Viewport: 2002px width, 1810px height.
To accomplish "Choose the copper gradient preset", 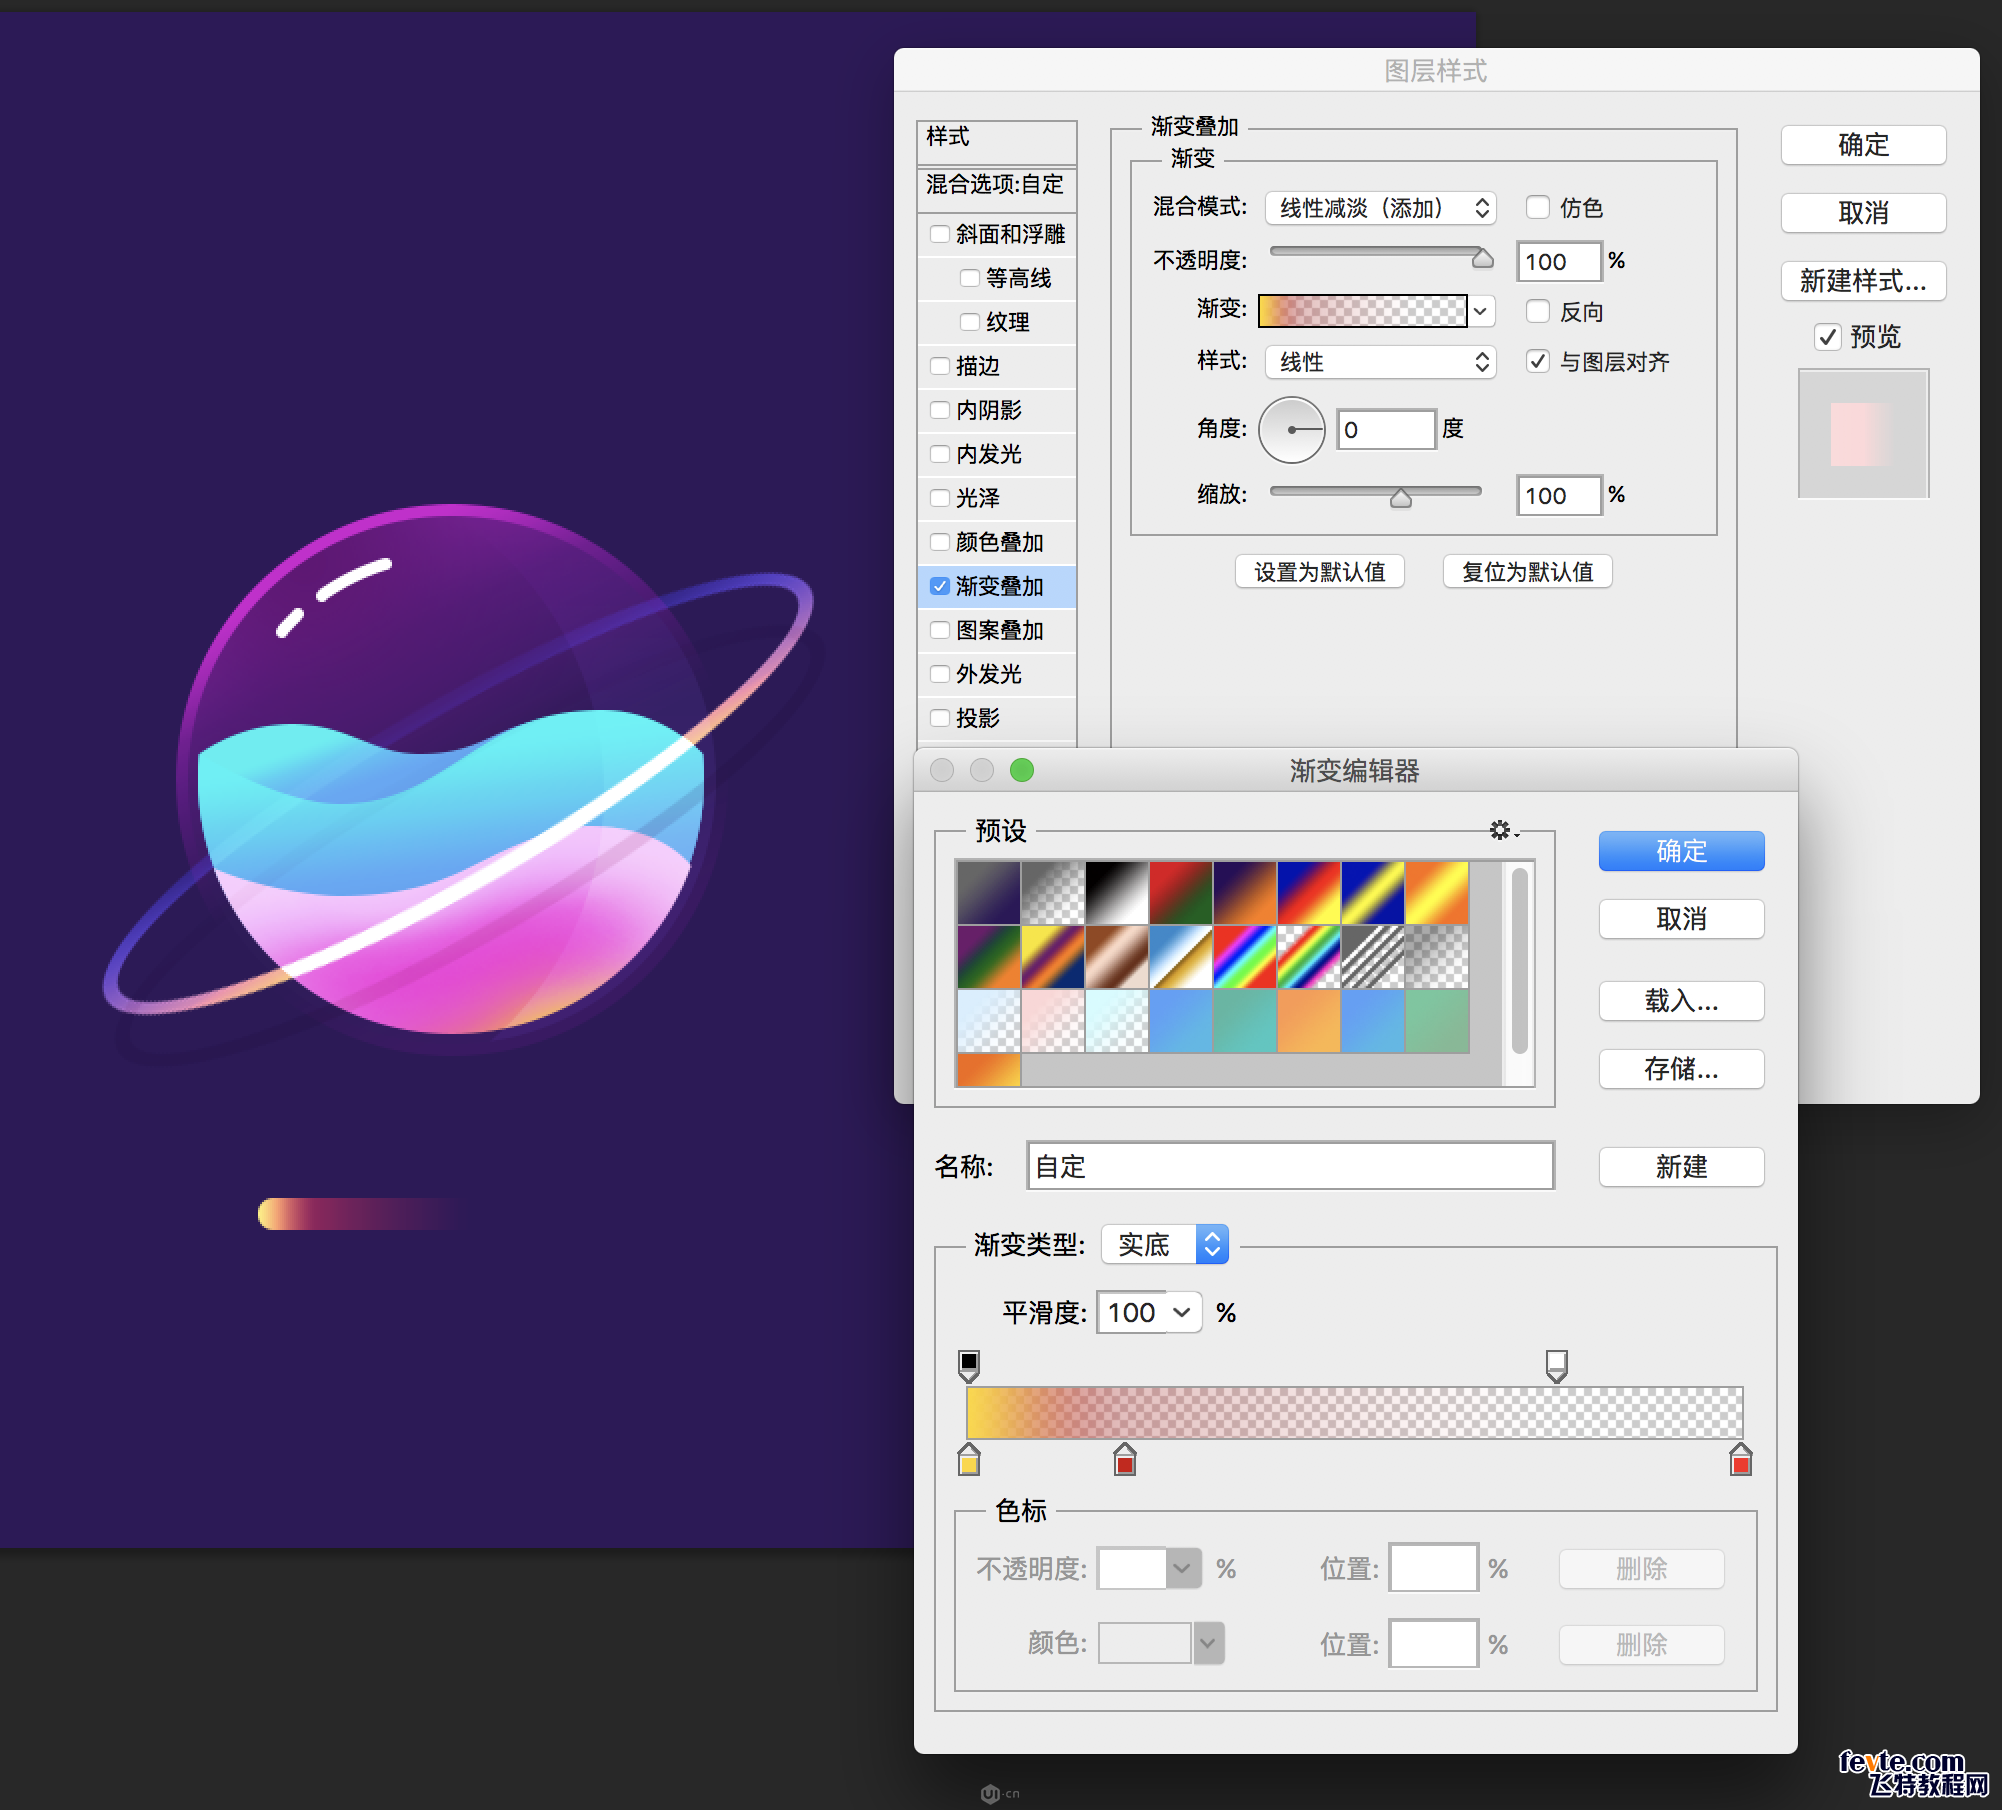I will tap(1117, 957).
